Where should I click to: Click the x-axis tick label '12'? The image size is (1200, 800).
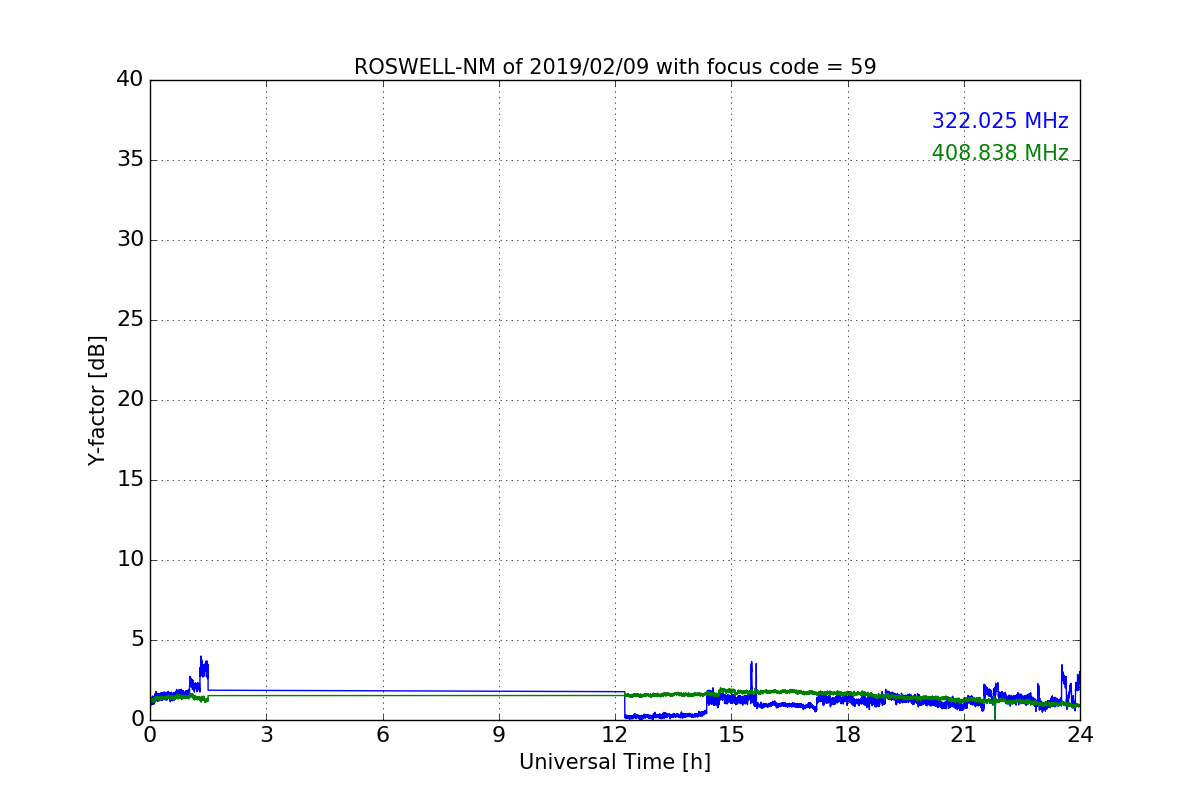click(x=615, y=735)
